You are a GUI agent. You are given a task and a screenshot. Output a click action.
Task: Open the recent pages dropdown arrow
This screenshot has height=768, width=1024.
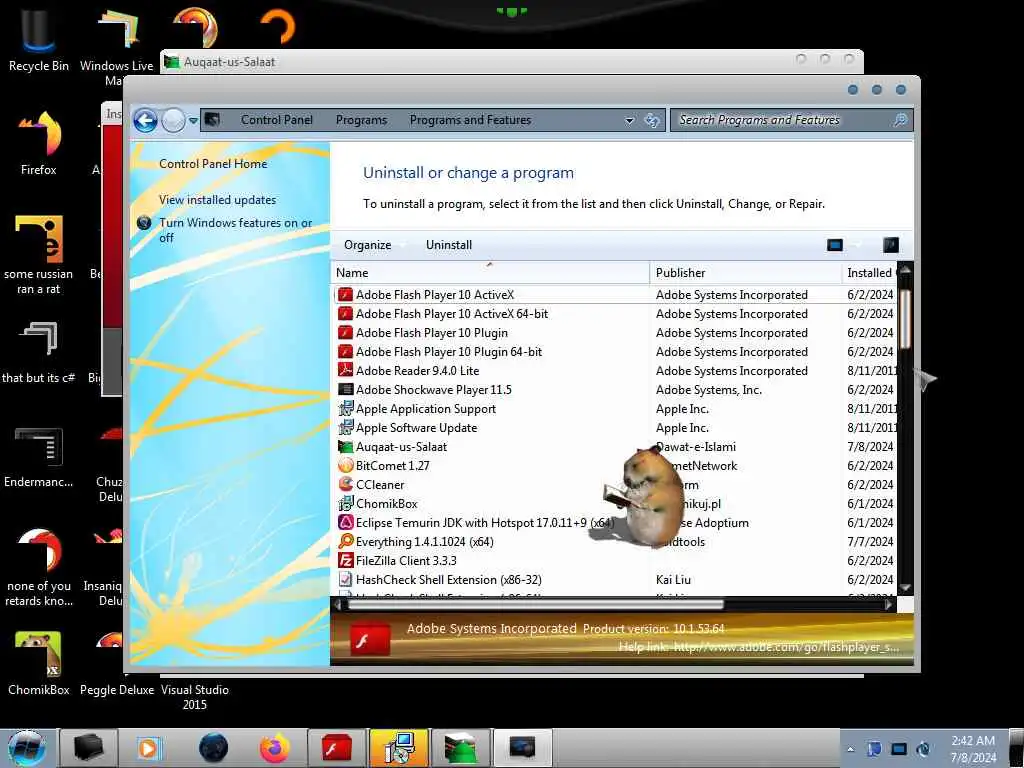(193, 121)
